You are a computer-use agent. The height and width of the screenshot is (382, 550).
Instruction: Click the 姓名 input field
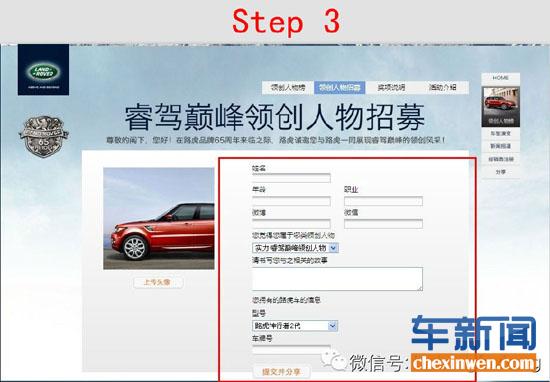[291, 178]
